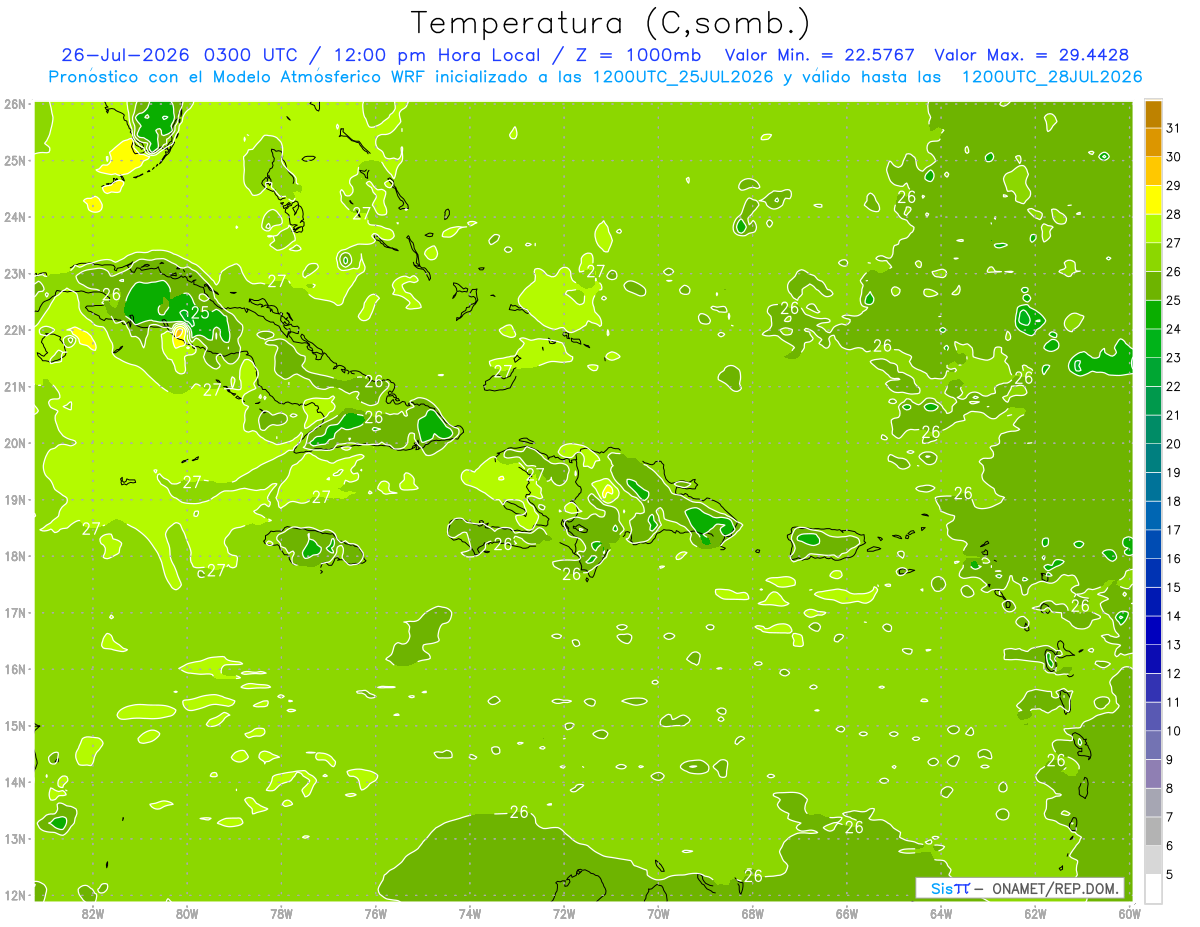This screenshot has height=927, width=1200.
Task: Click the teal legend cell between 19 and 20
Action: pos(1153,457)
